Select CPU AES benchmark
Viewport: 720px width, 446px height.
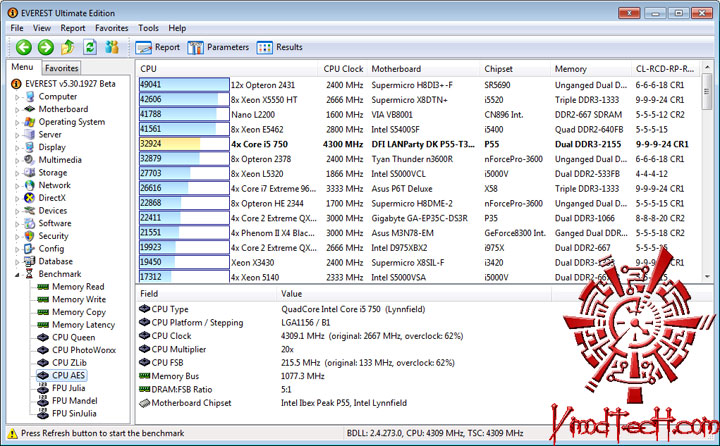pyautogui.click(x=68, y=375)
